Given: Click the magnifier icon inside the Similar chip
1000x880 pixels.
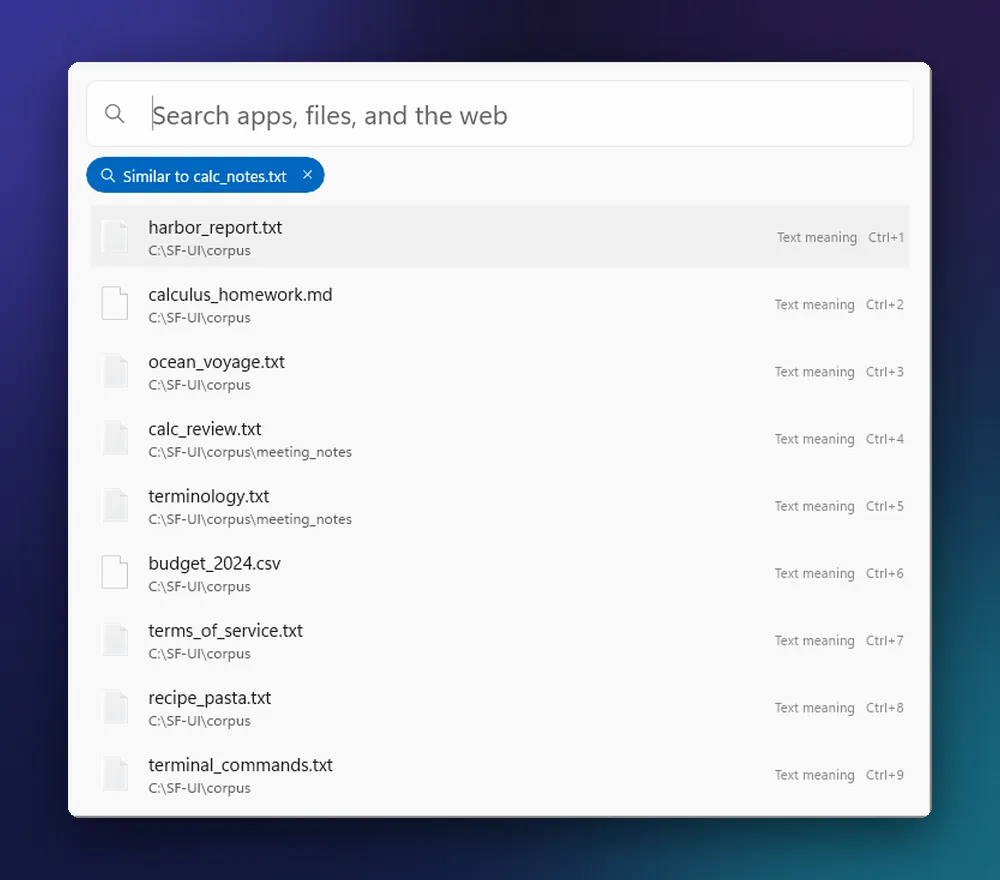Looking at the screenshot, I should coord(108,175).
